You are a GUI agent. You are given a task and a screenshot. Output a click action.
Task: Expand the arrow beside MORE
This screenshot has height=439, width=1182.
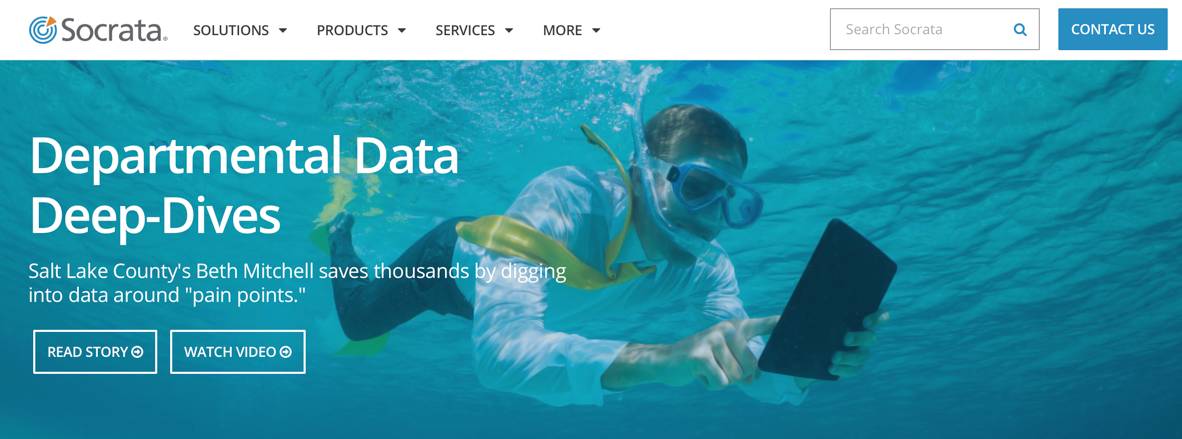coord(596,31)
